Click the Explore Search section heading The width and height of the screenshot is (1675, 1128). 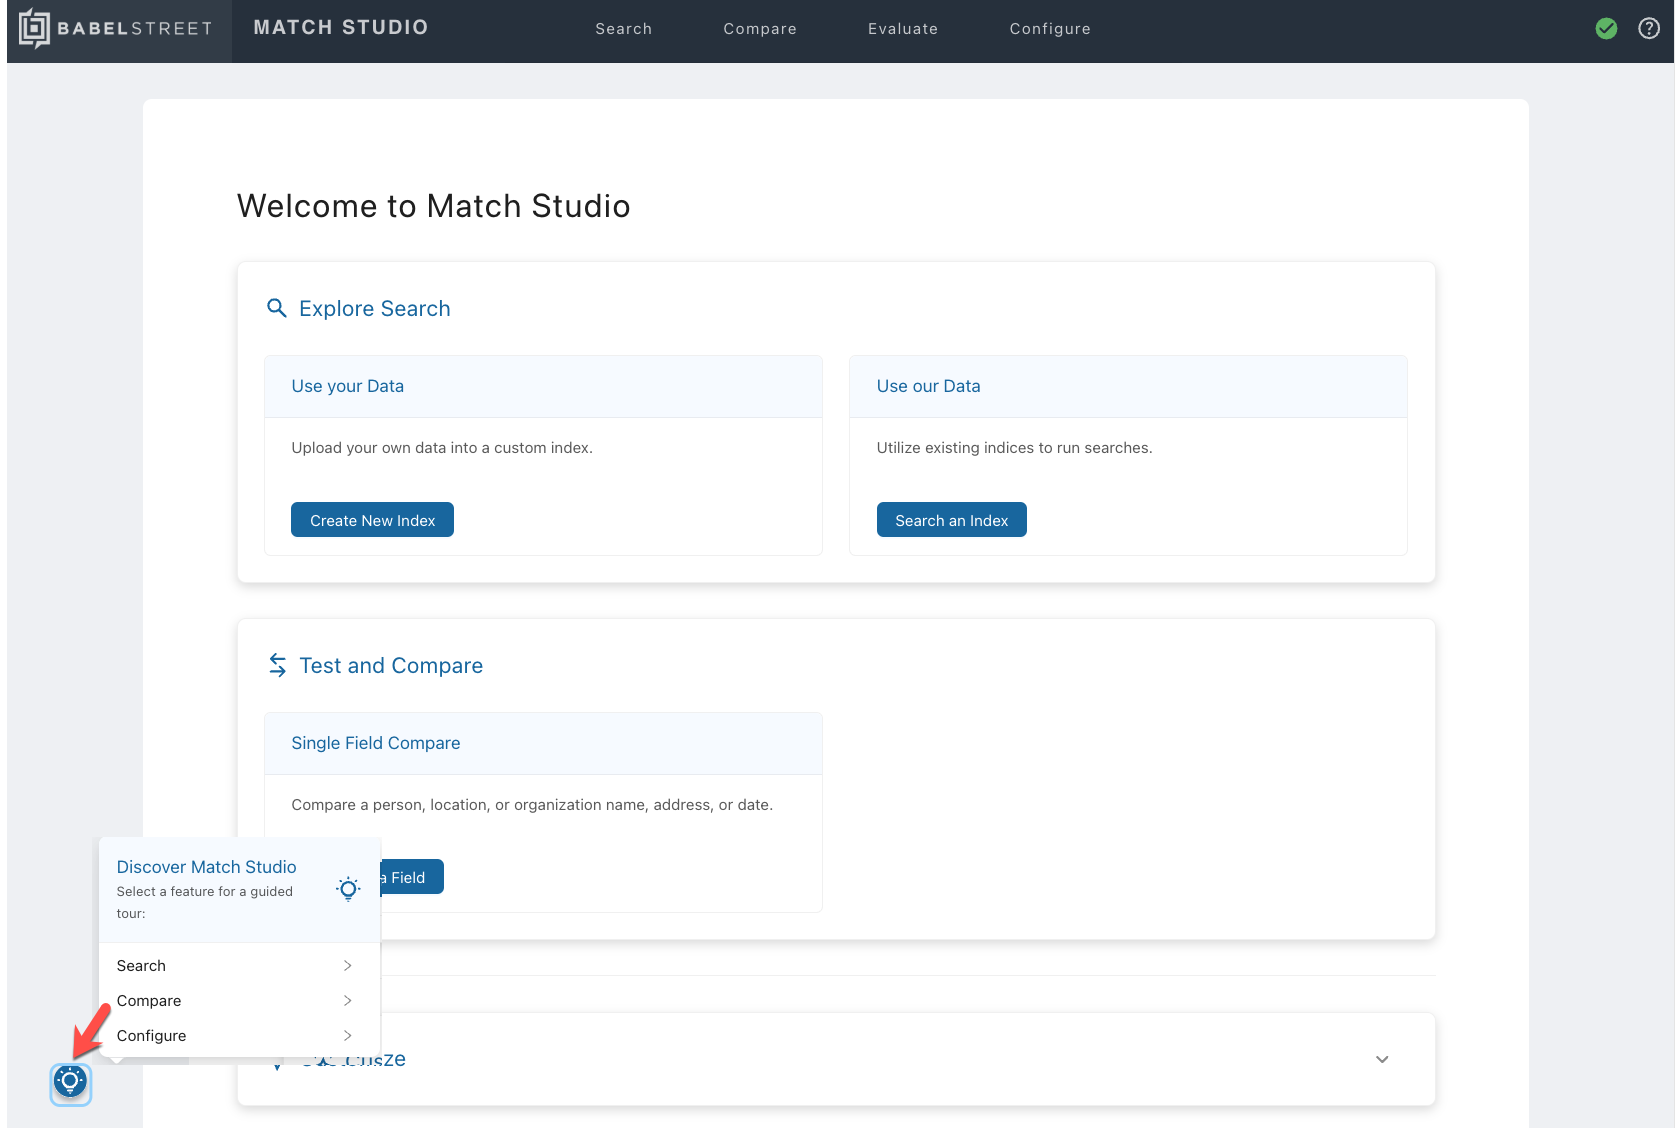[x=375, y=309]
